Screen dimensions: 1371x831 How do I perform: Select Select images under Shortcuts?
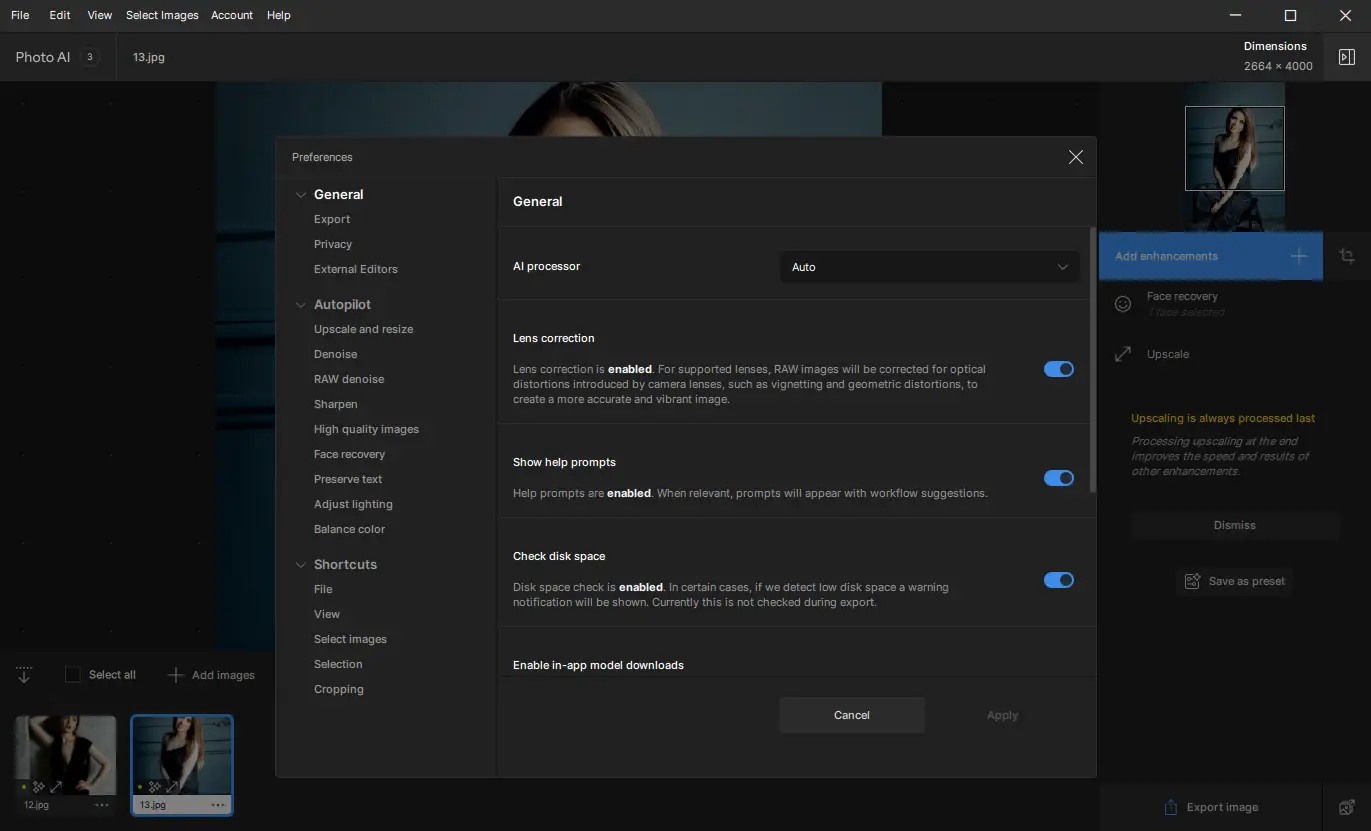[350, 639]
